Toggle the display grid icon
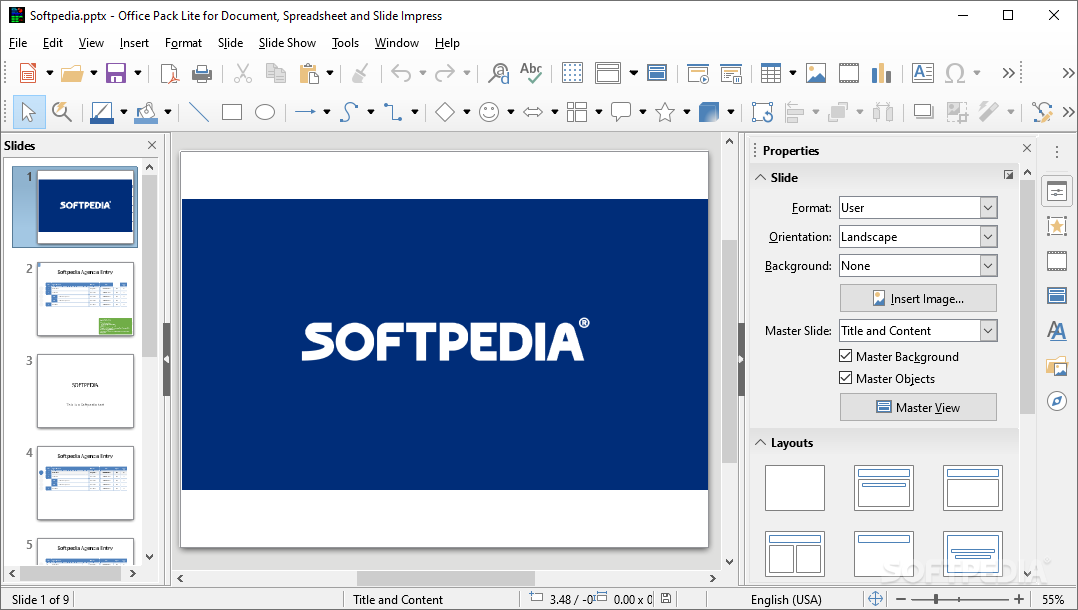Screen dimensions: 1078x610 (x=572, y=73)
